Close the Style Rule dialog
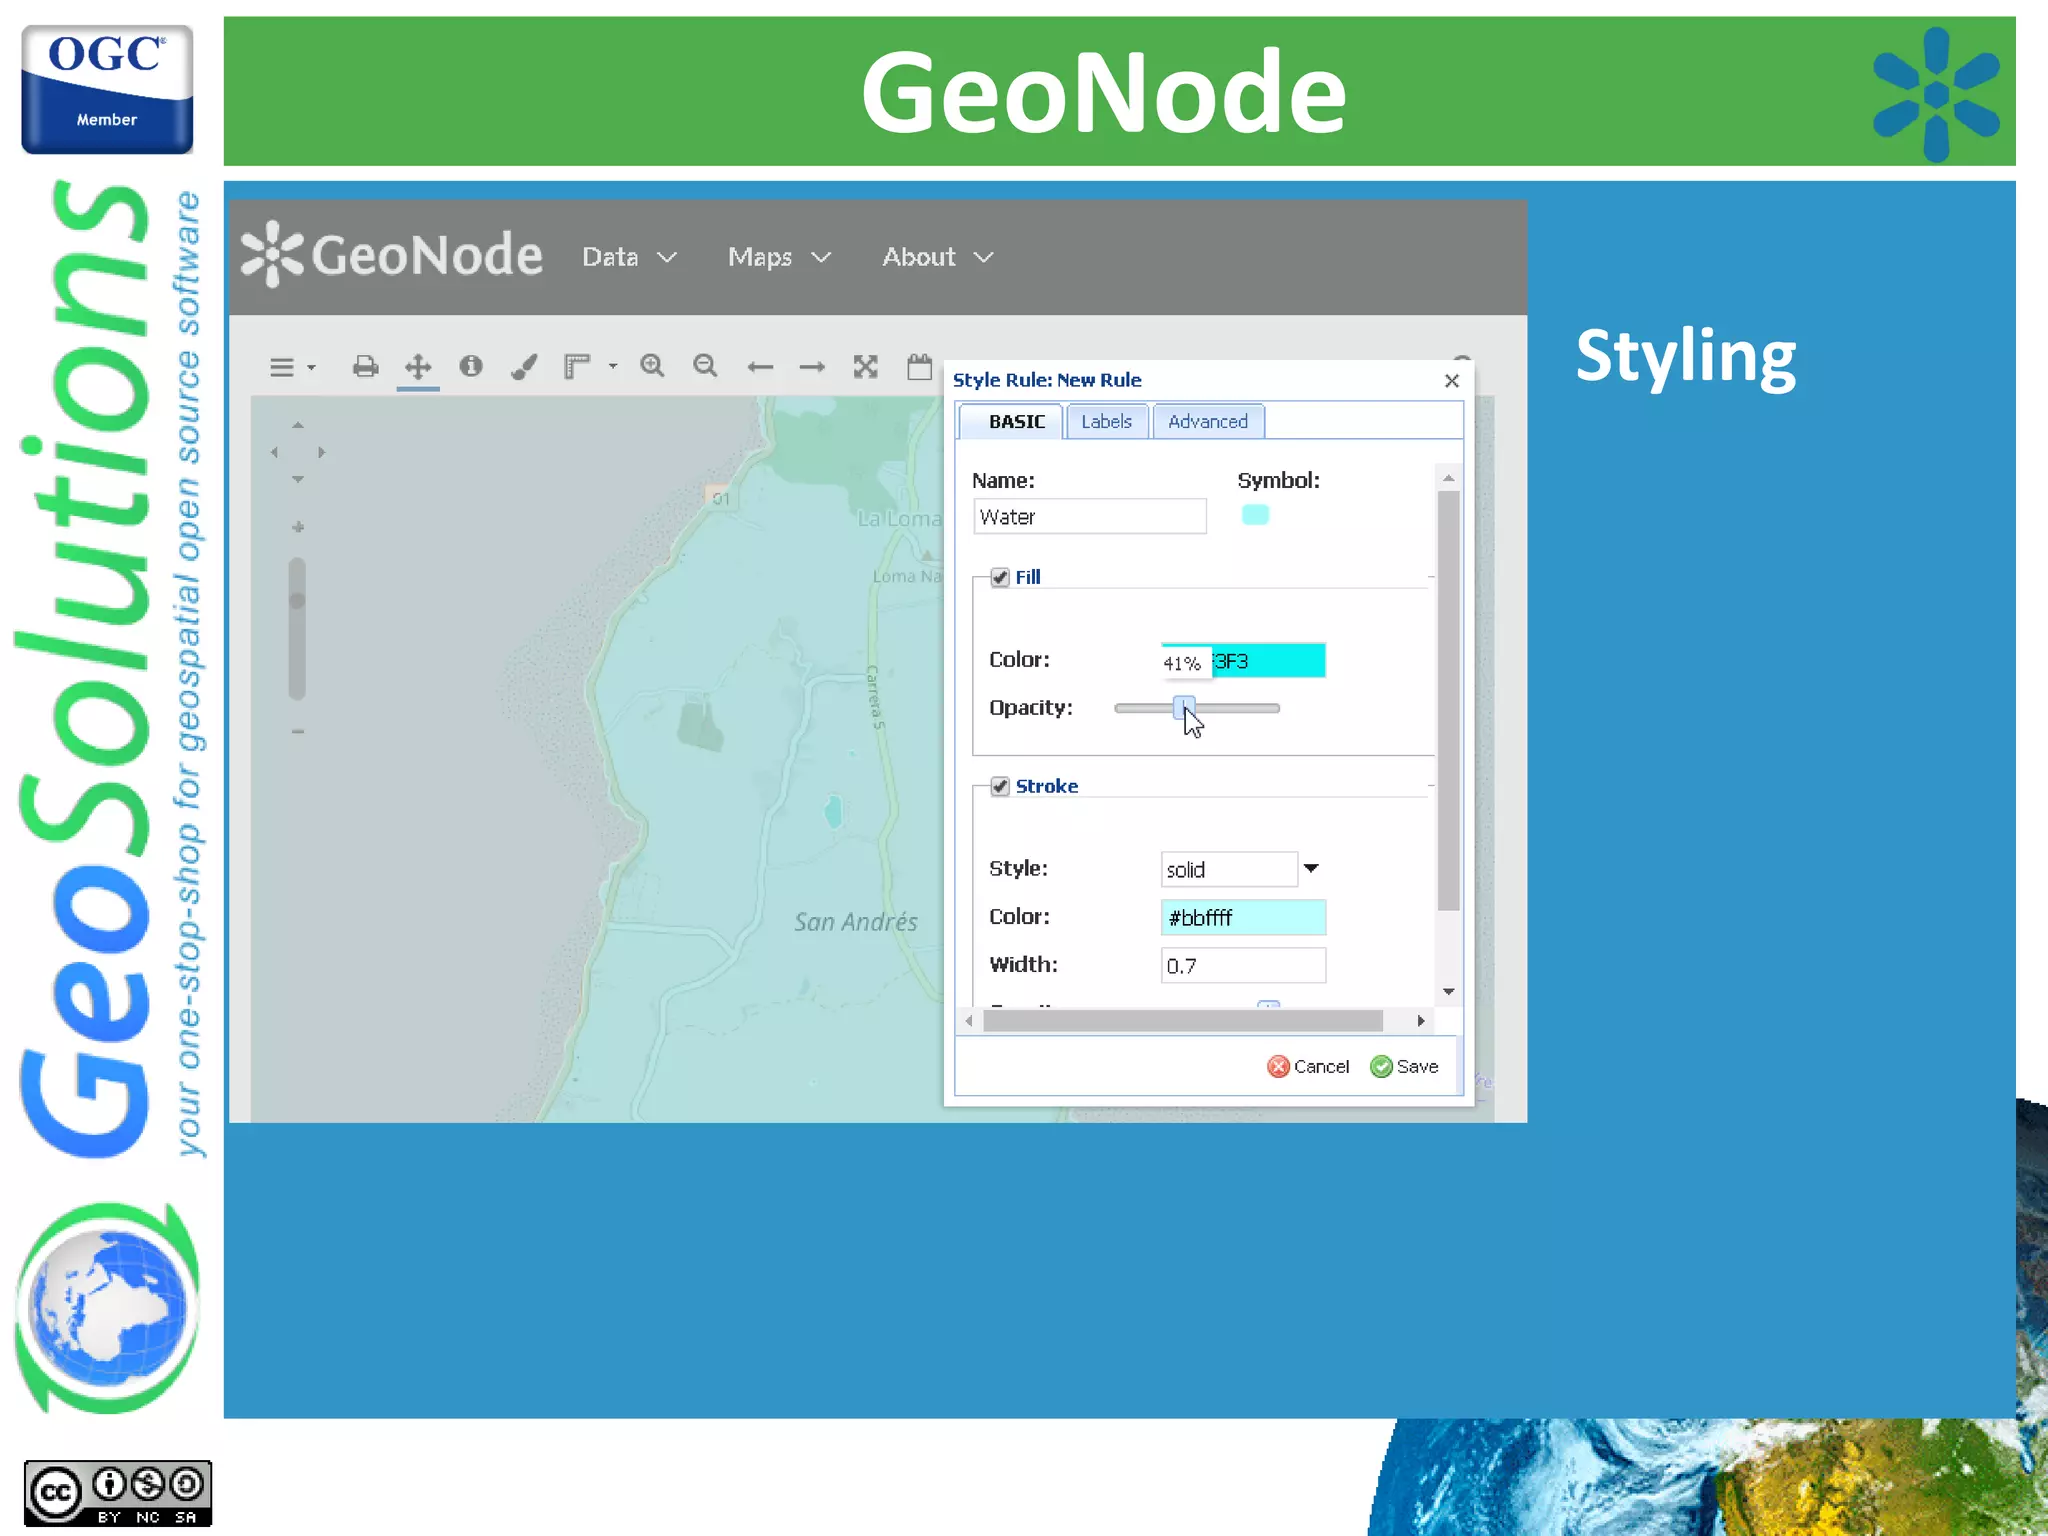The image size is (2048, 1536). 1452,381
